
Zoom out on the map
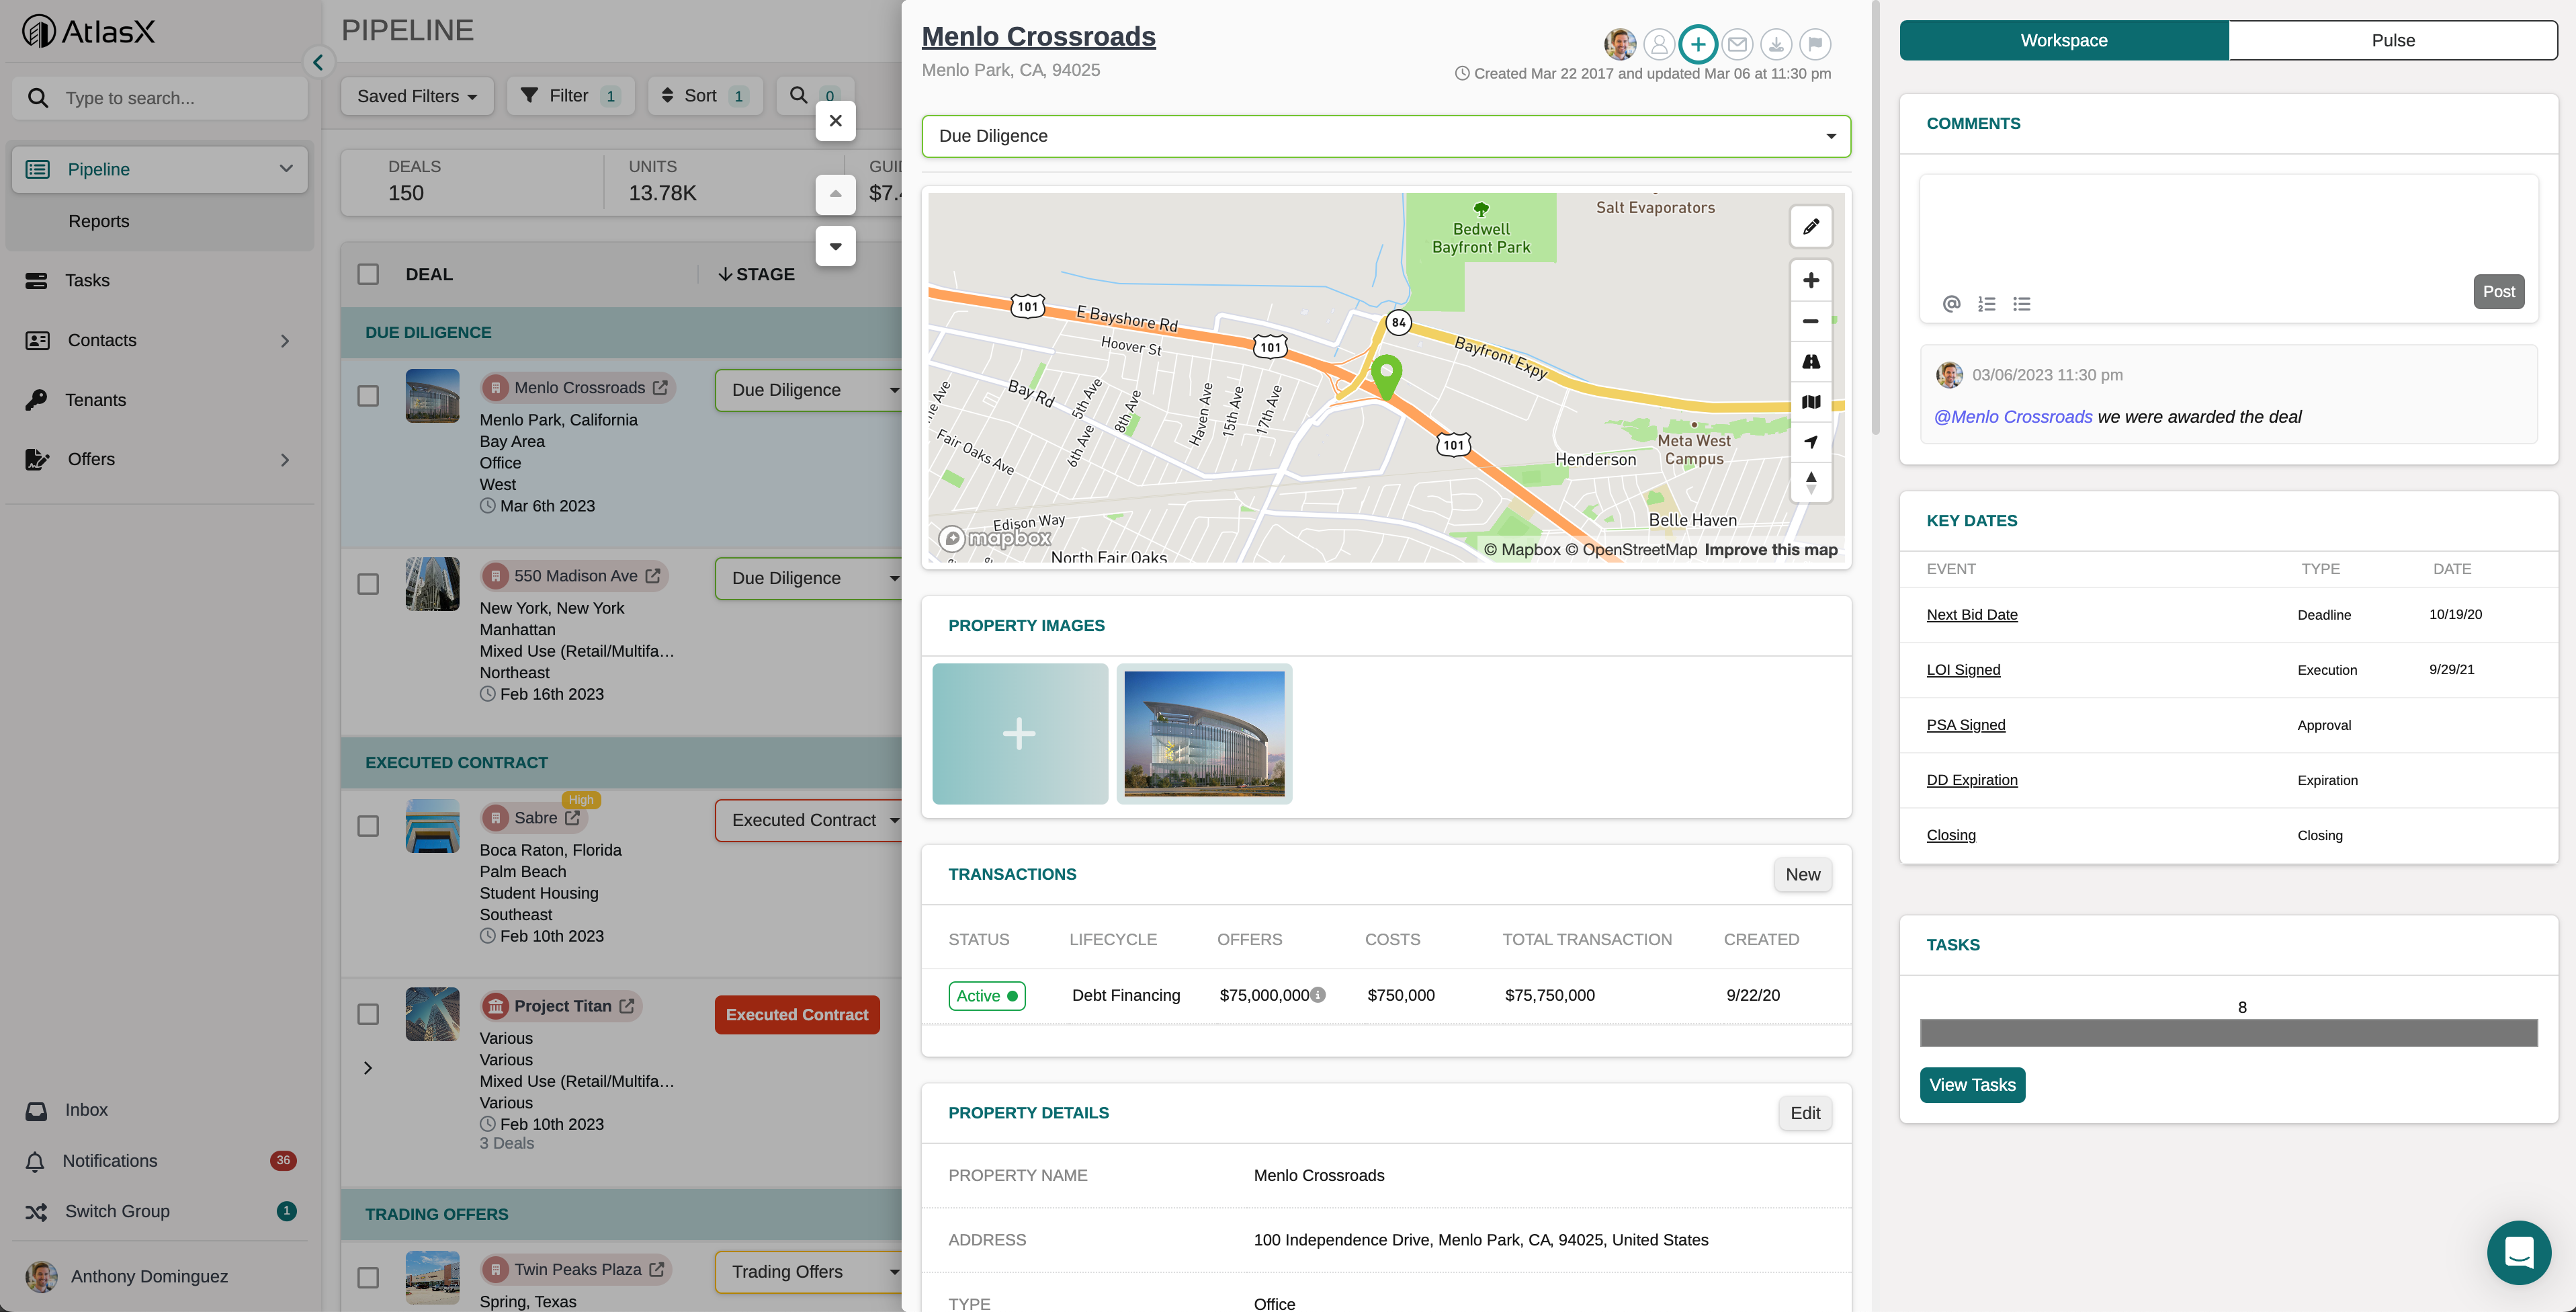point(1810,321)
